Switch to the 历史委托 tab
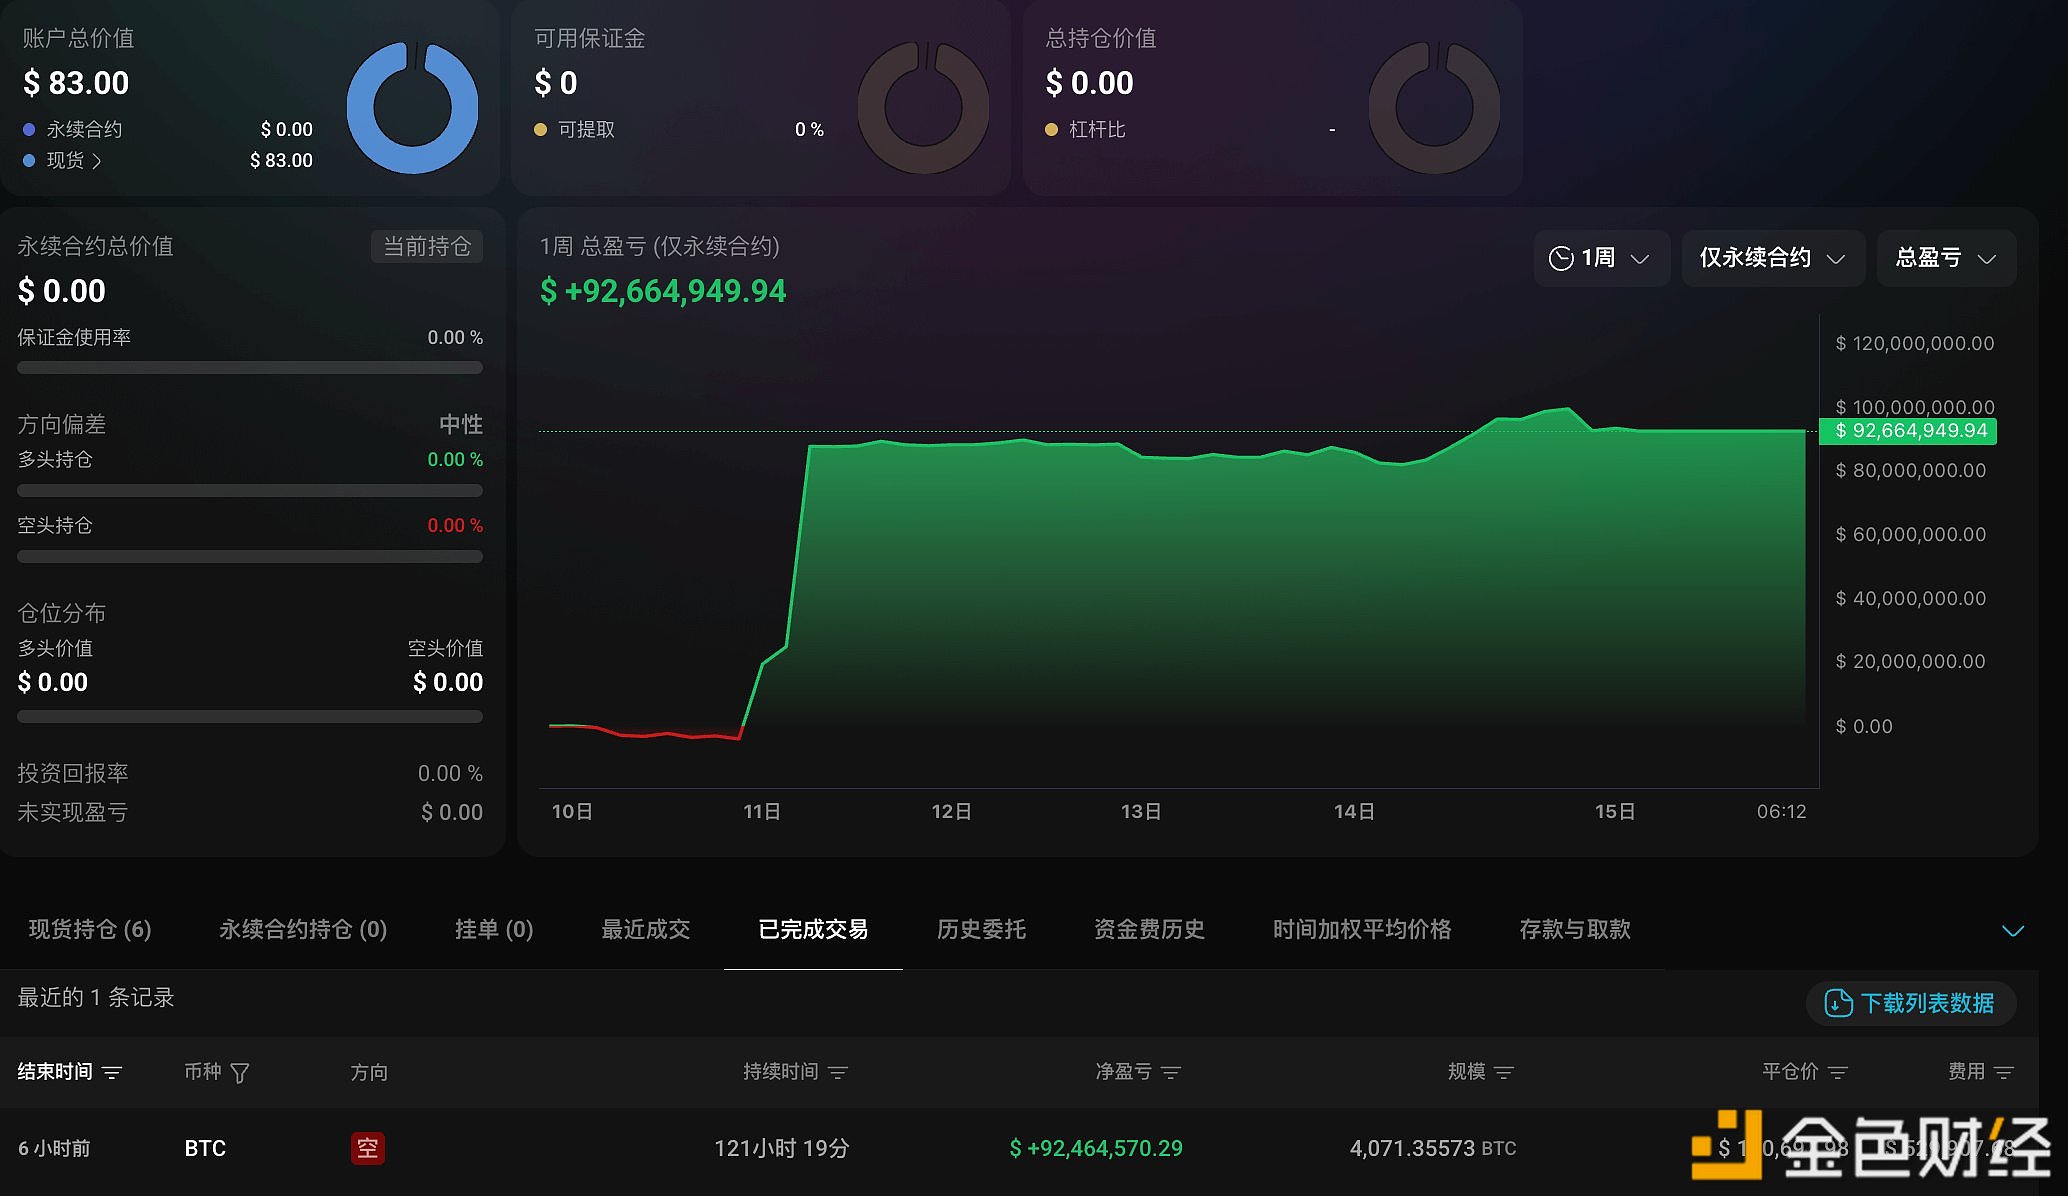This screenshot has height=1196, width=2068. (981, 929)
